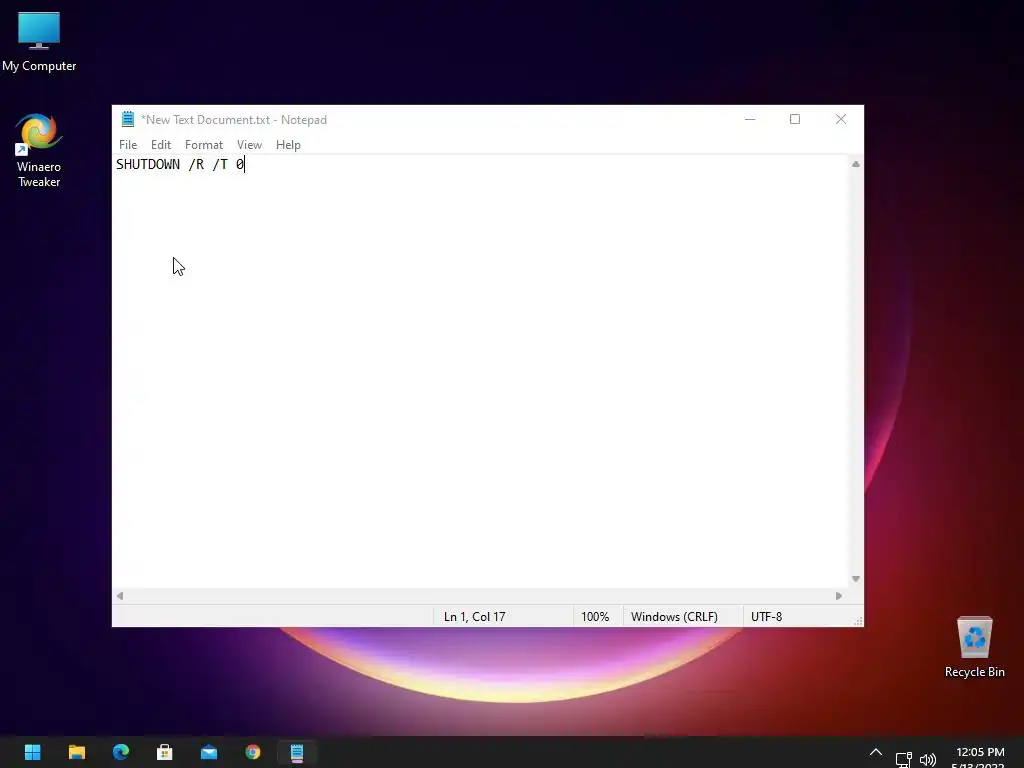Maximize the Notepad window

[795, 120]
